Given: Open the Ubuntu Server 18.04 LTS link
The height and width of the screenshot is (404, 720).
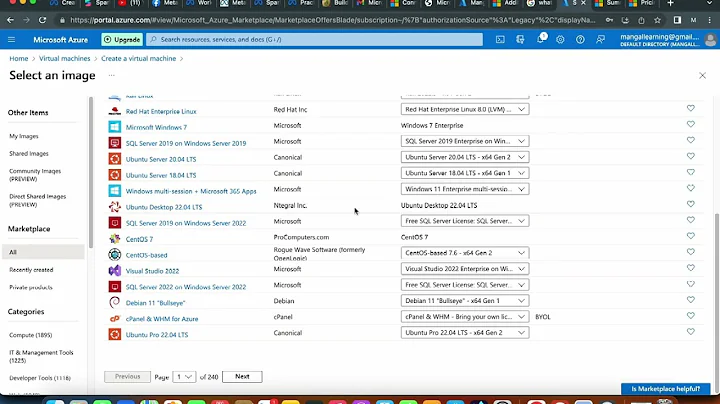Looking at the screenshot, I should [161, 175].
